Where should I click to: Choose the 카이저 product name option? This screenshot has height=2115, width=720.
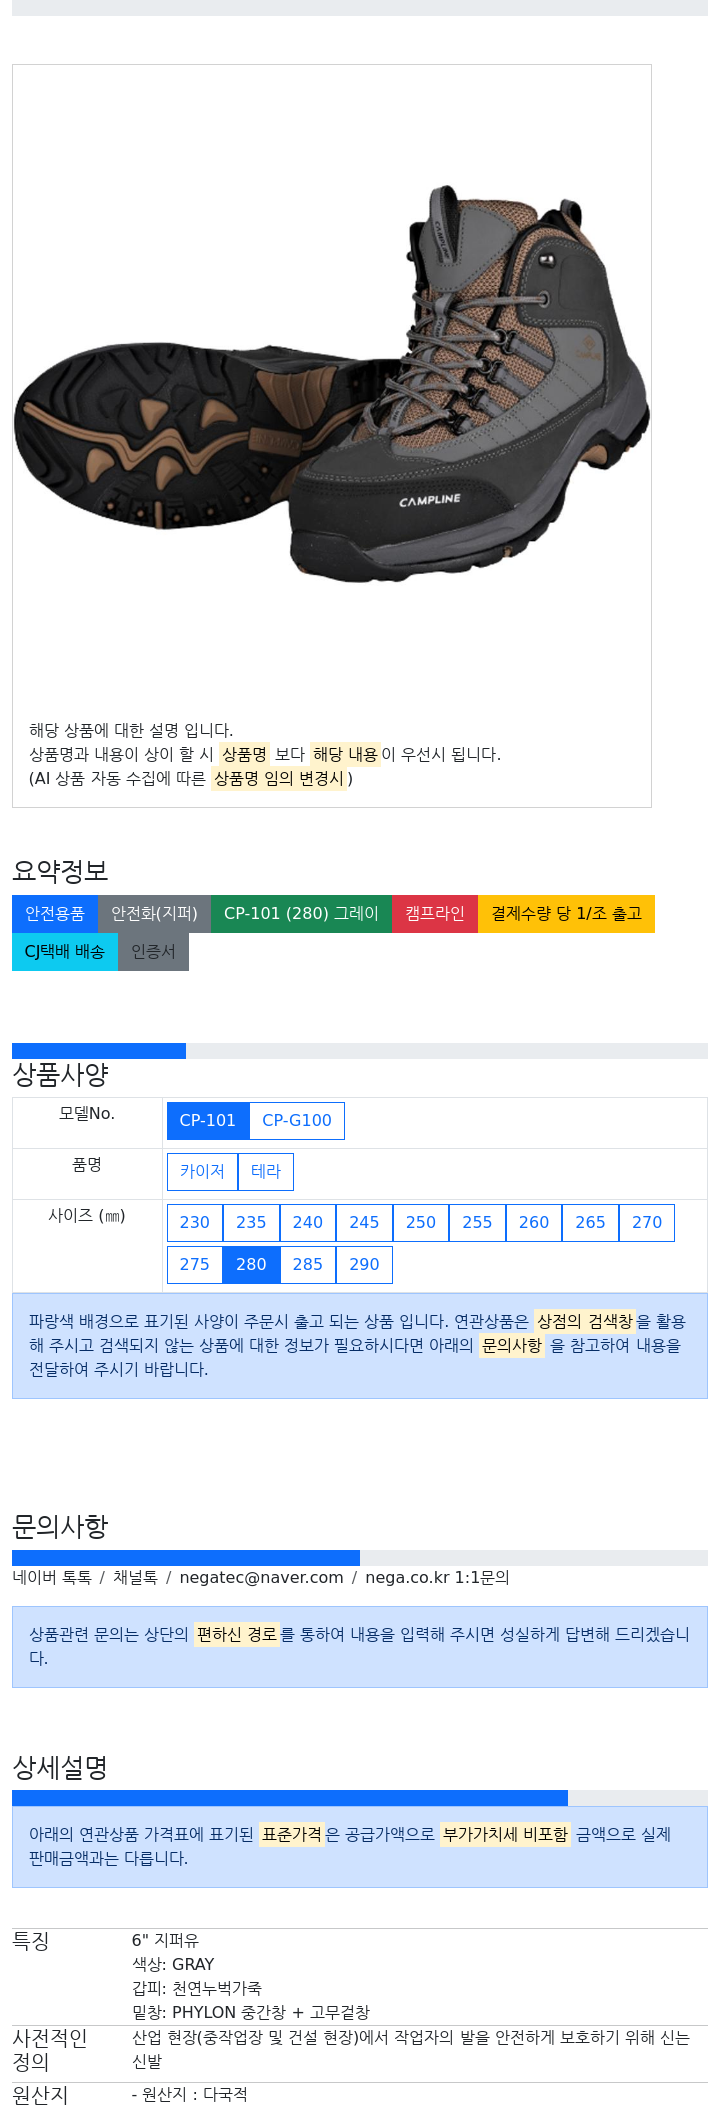tap(202, 1172)
